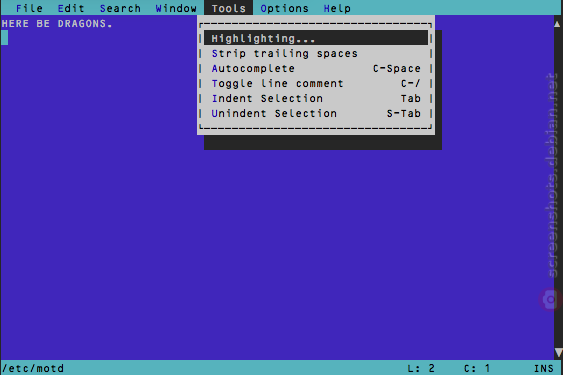Open the File menu
Image resolution: width=563 pixels, height=375 pixels.
point(29,8)
